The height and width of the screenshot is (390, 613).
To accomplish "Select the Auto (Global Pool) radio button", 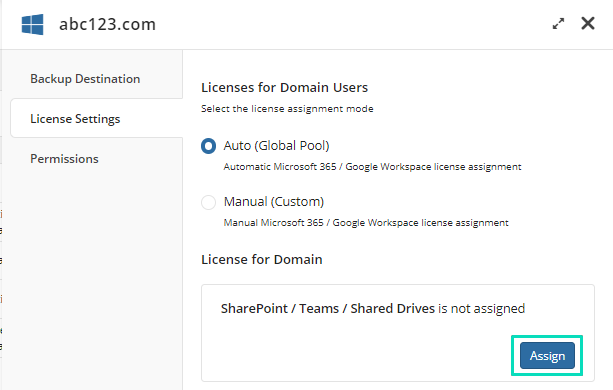I will click(x=208, y=146).
